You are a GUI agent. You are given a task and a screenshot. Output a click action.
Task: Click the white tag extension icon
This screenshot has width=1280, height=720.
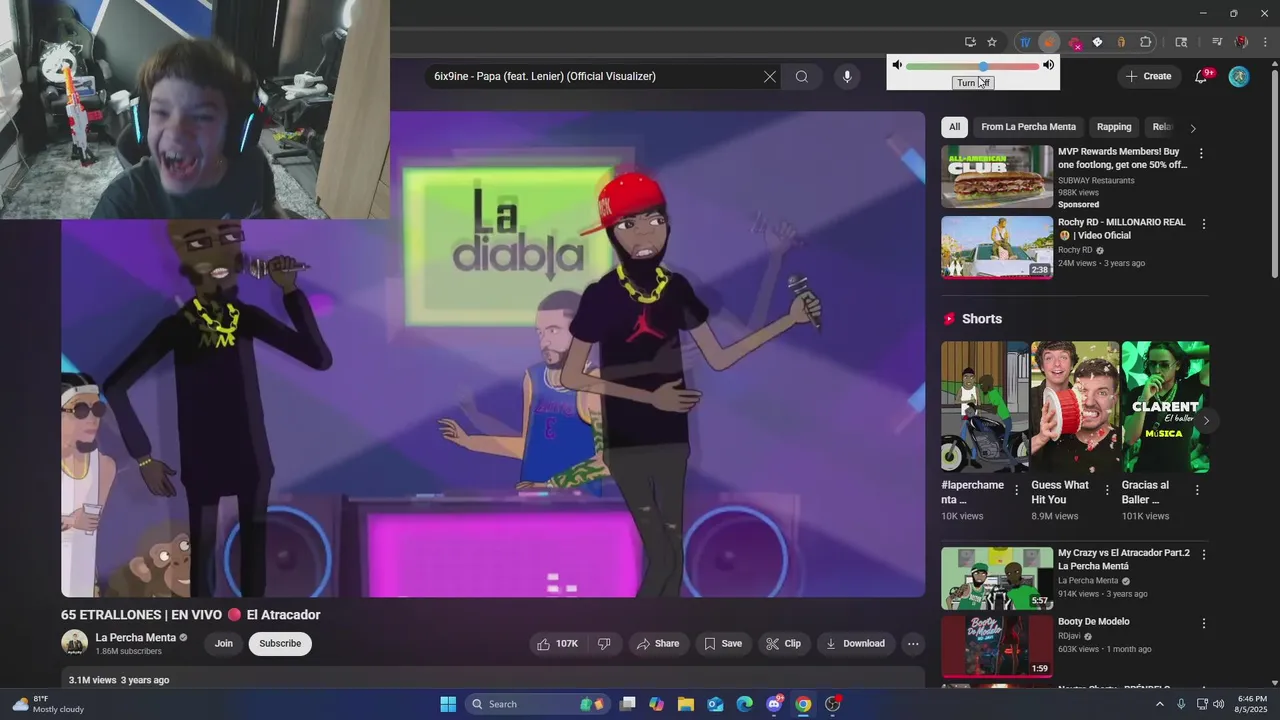point(1097,42)
